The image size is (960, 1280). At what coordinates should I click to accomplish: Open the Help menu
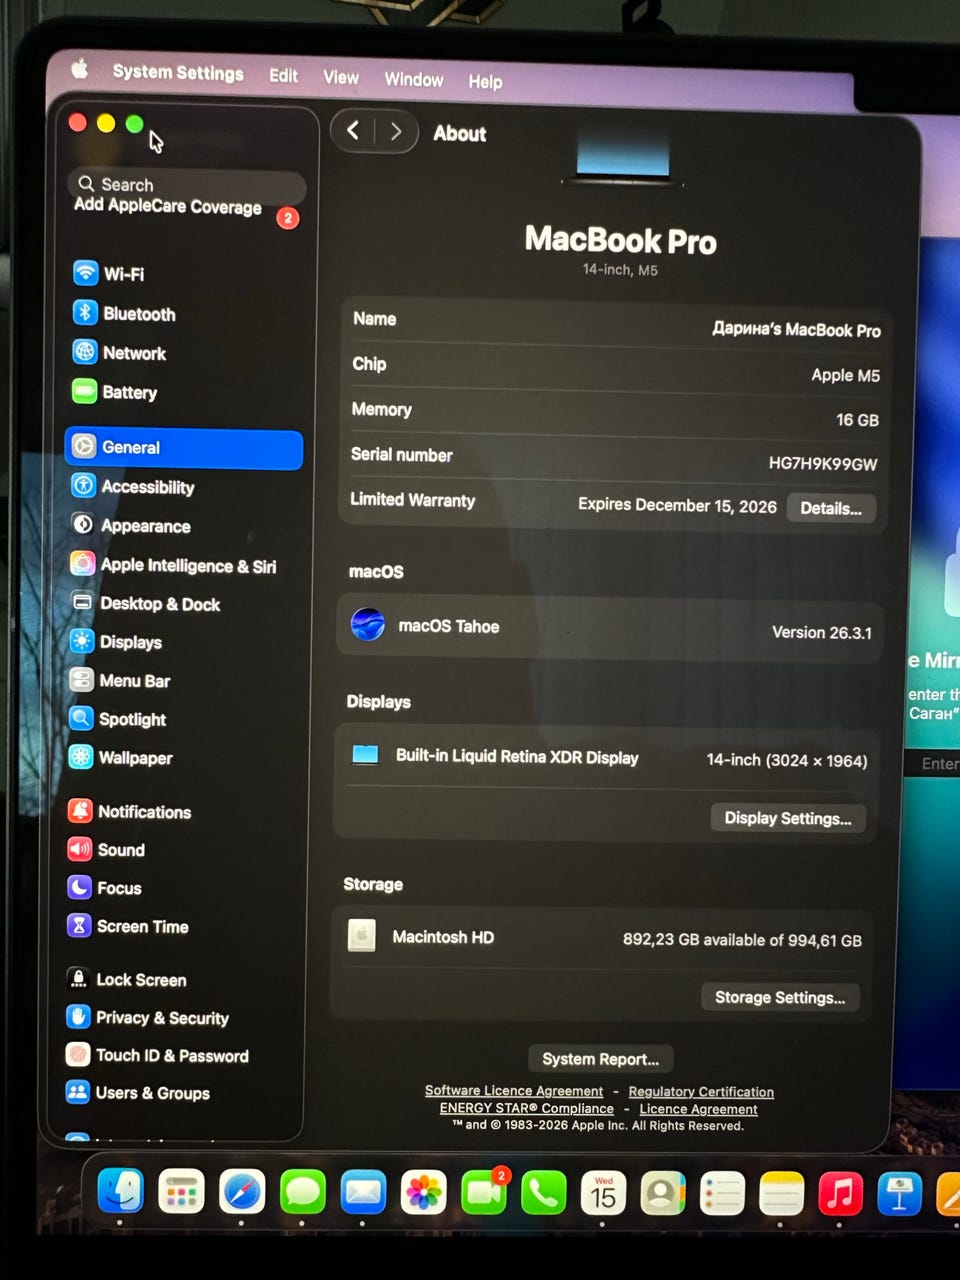click(x=485, y=81)
